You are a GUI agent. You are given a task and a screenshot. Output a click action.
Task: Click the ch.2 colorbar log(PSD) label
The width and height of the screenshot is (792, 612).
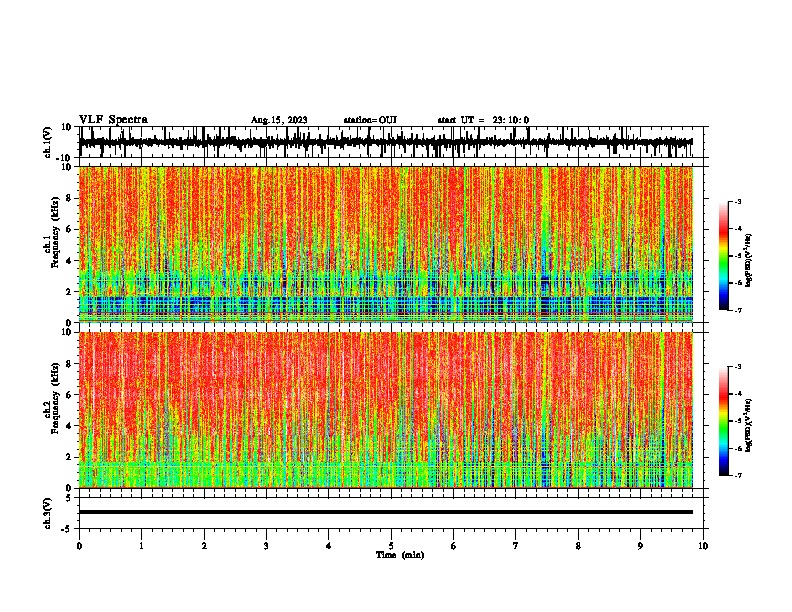click(748, 425)
